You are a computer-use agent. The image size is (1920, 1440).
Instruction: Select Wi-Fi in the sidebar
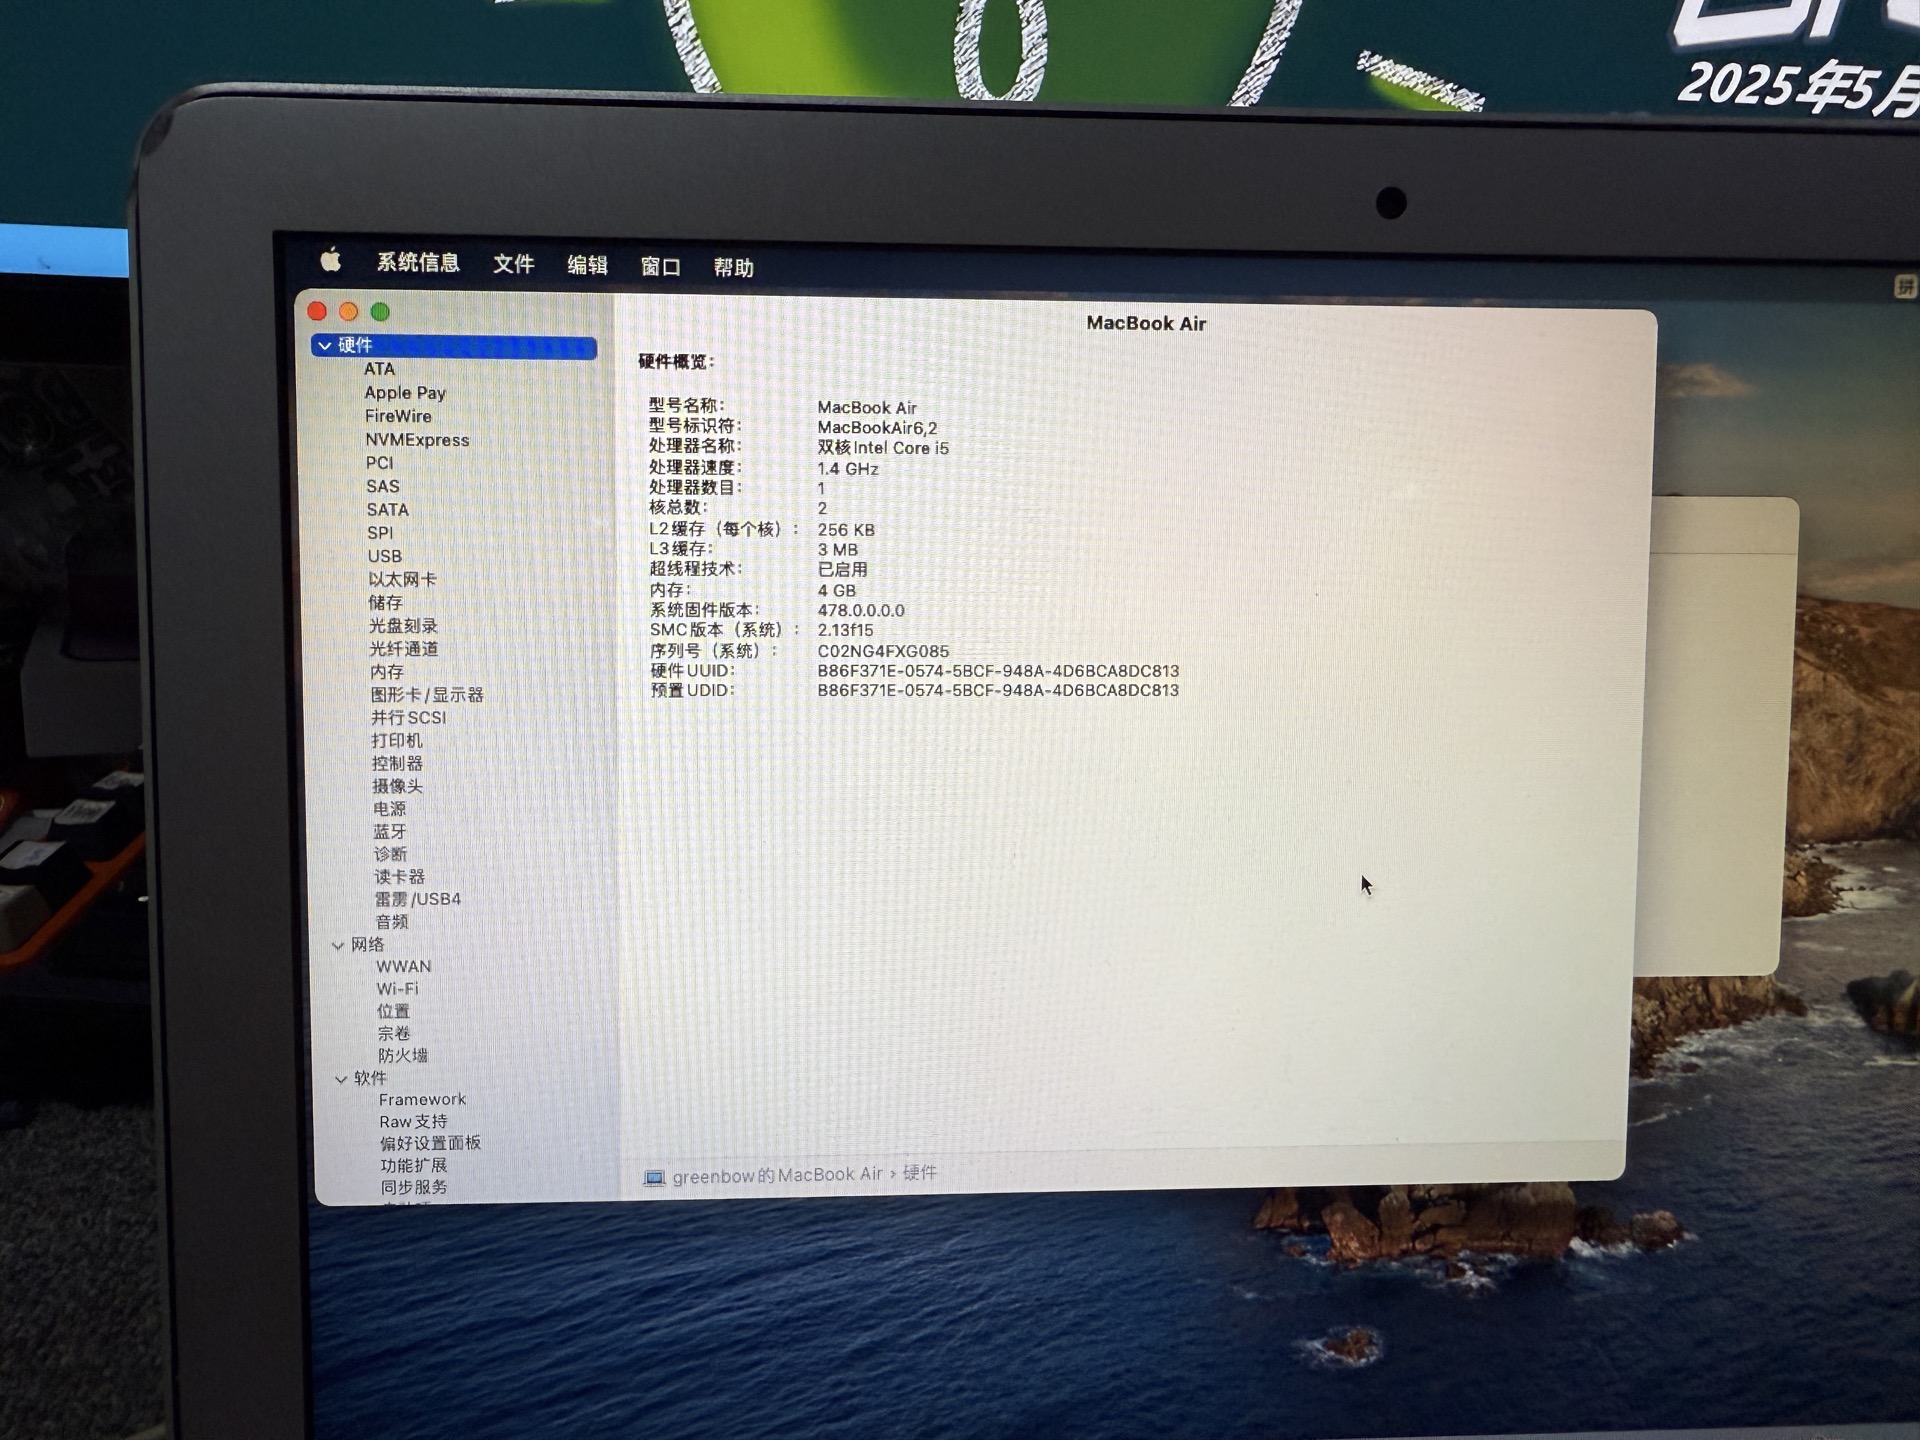[398, 989]
